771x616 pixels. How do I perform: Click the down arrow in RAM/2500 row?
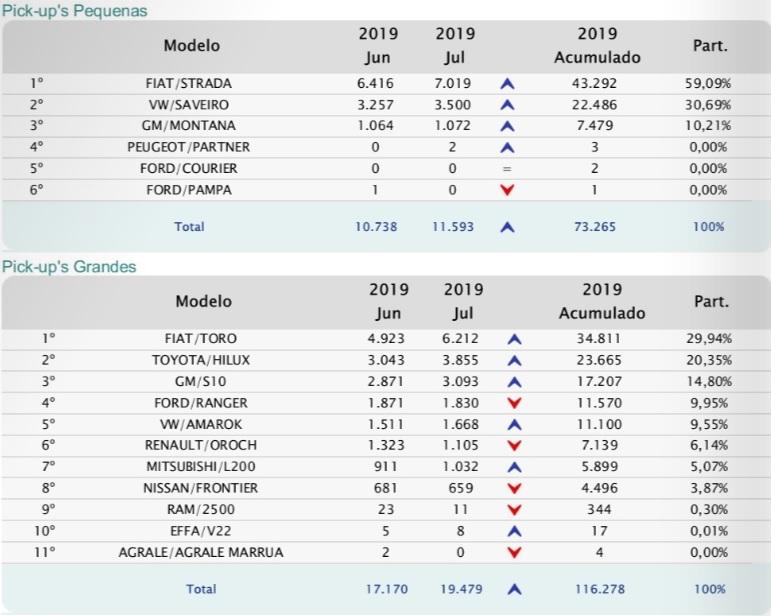(514, 510)
